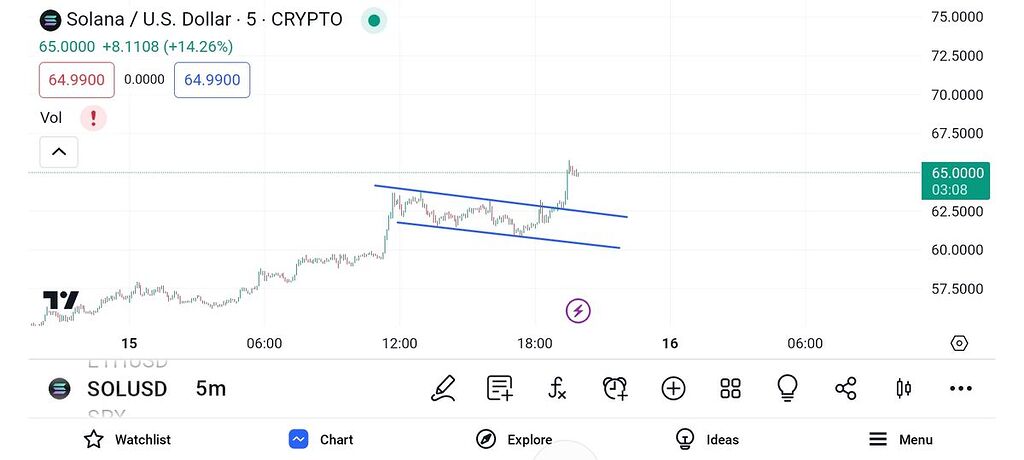Open the Explore tab

(514, 439)
